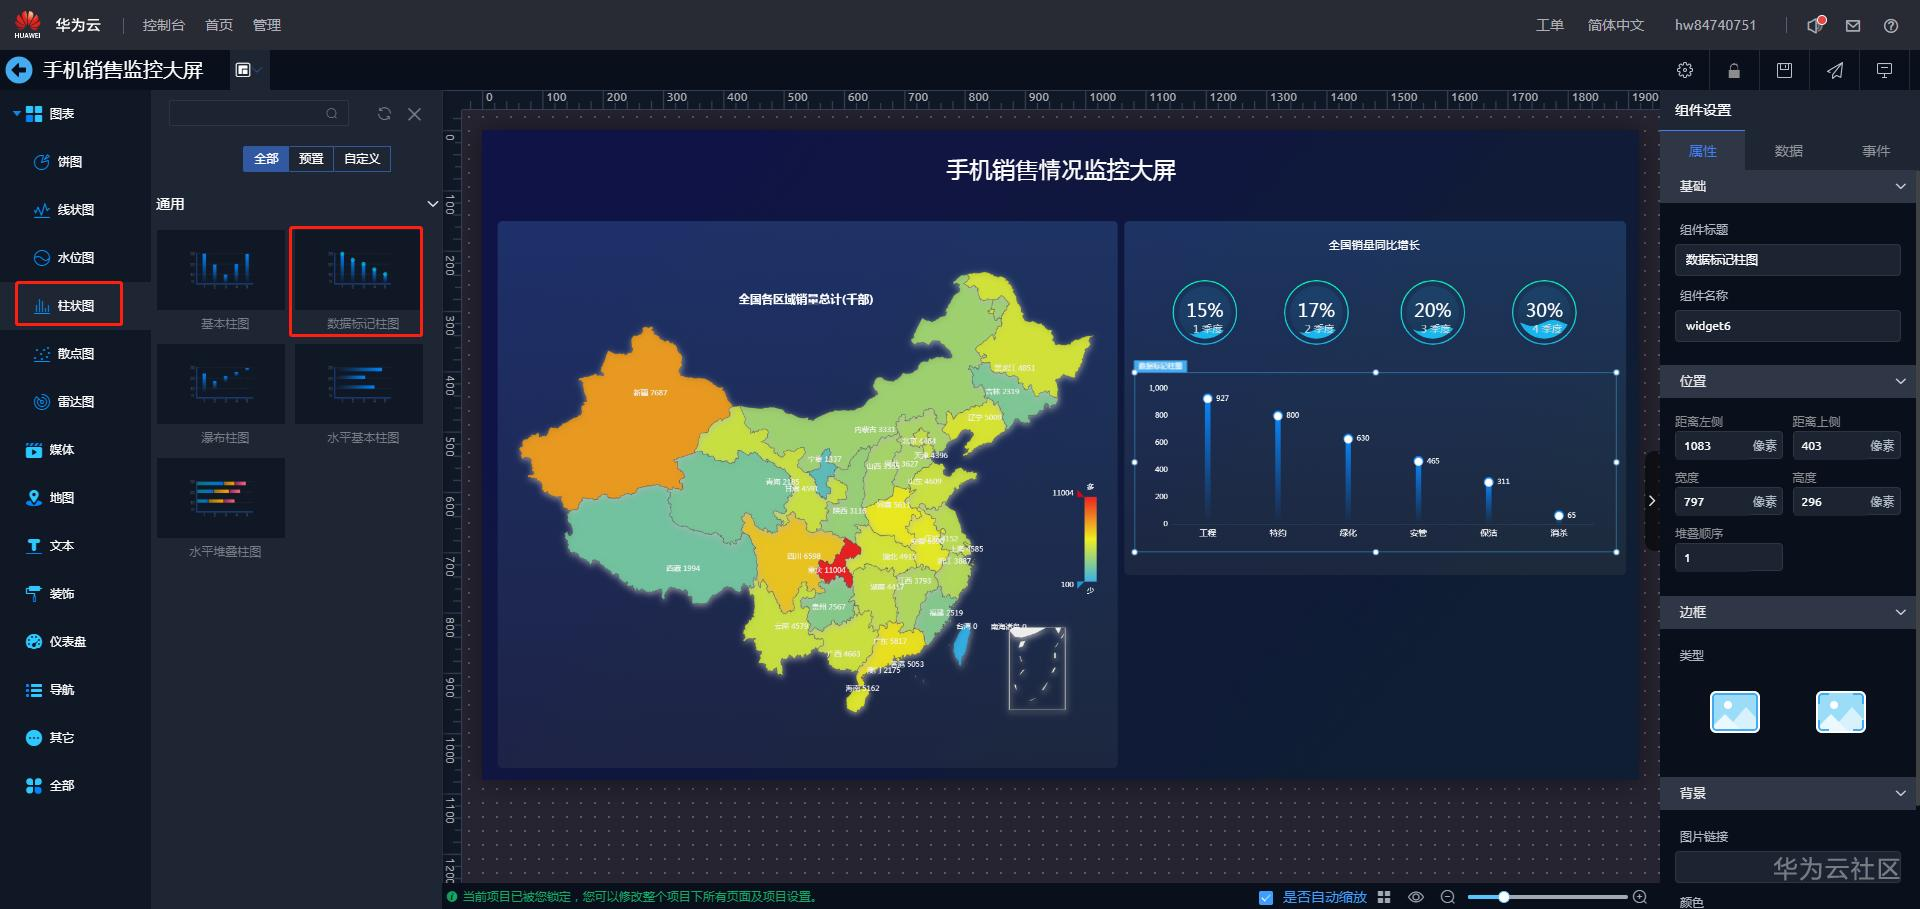
Task: Click the grid layout icon in the status bar
Action: pyautogui.click(x=1384, y=897)
